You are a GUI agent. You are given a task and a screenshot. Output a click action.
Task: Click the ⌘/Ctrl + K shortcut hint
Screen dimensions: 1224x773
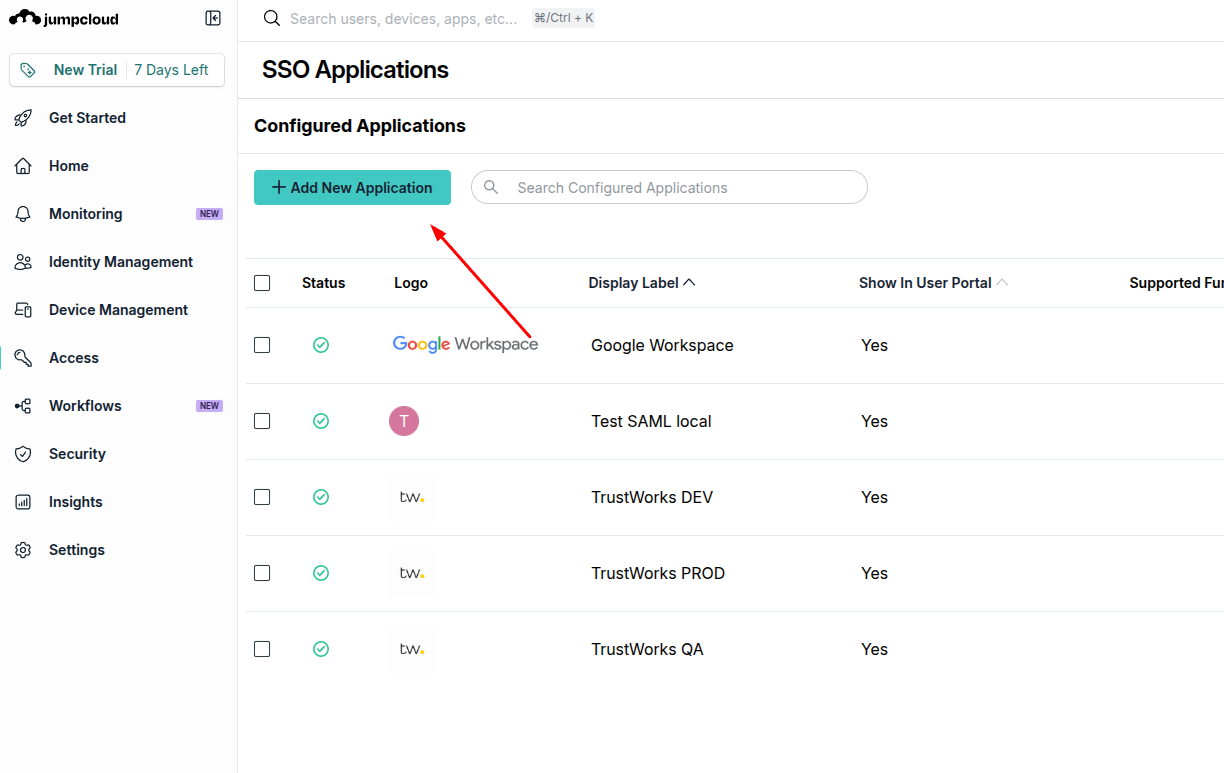pos(564,18)
